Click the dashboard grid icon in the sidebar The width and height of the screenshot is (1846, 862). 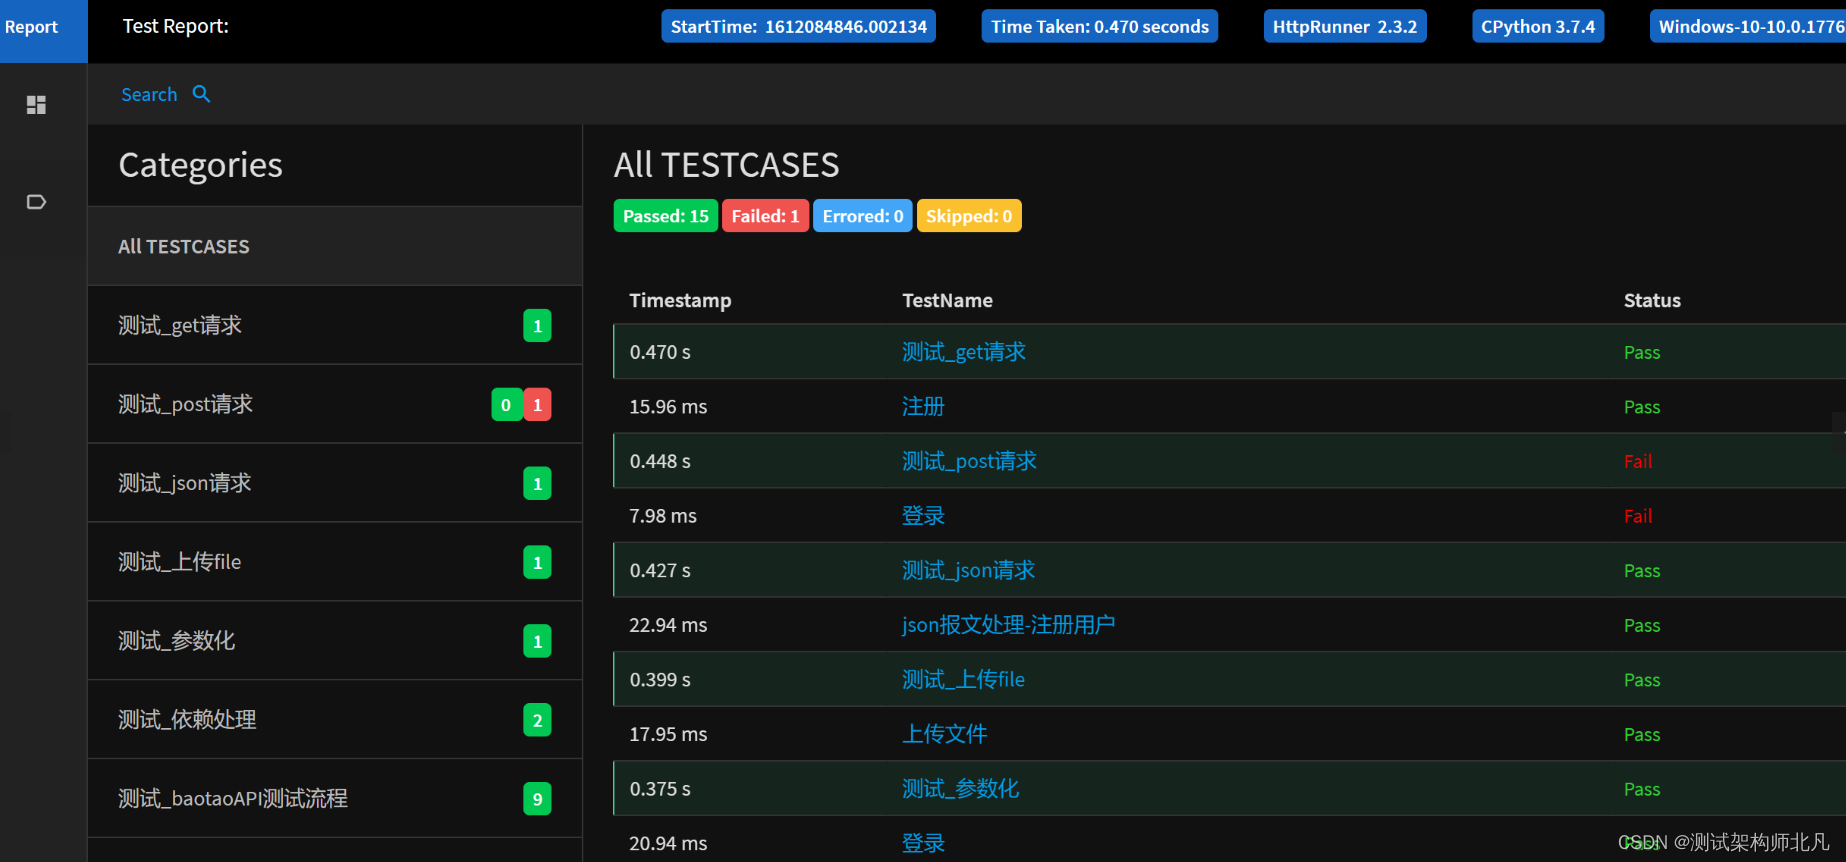click(x=36, y=105)
